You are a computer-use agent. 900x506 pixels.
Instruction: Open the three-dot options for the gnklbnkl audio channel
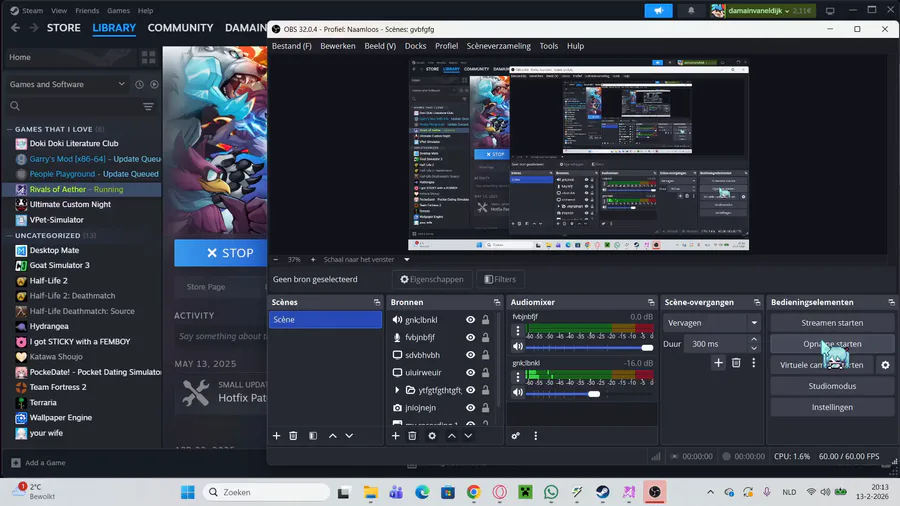518,377
